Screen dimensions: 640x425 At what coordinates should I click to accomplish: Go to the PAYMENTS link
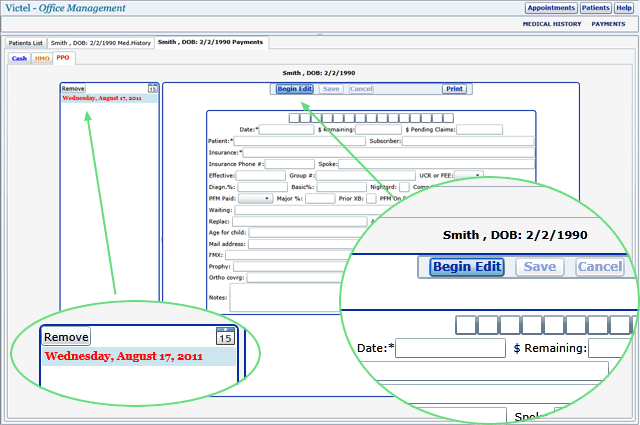coord(608,24)
